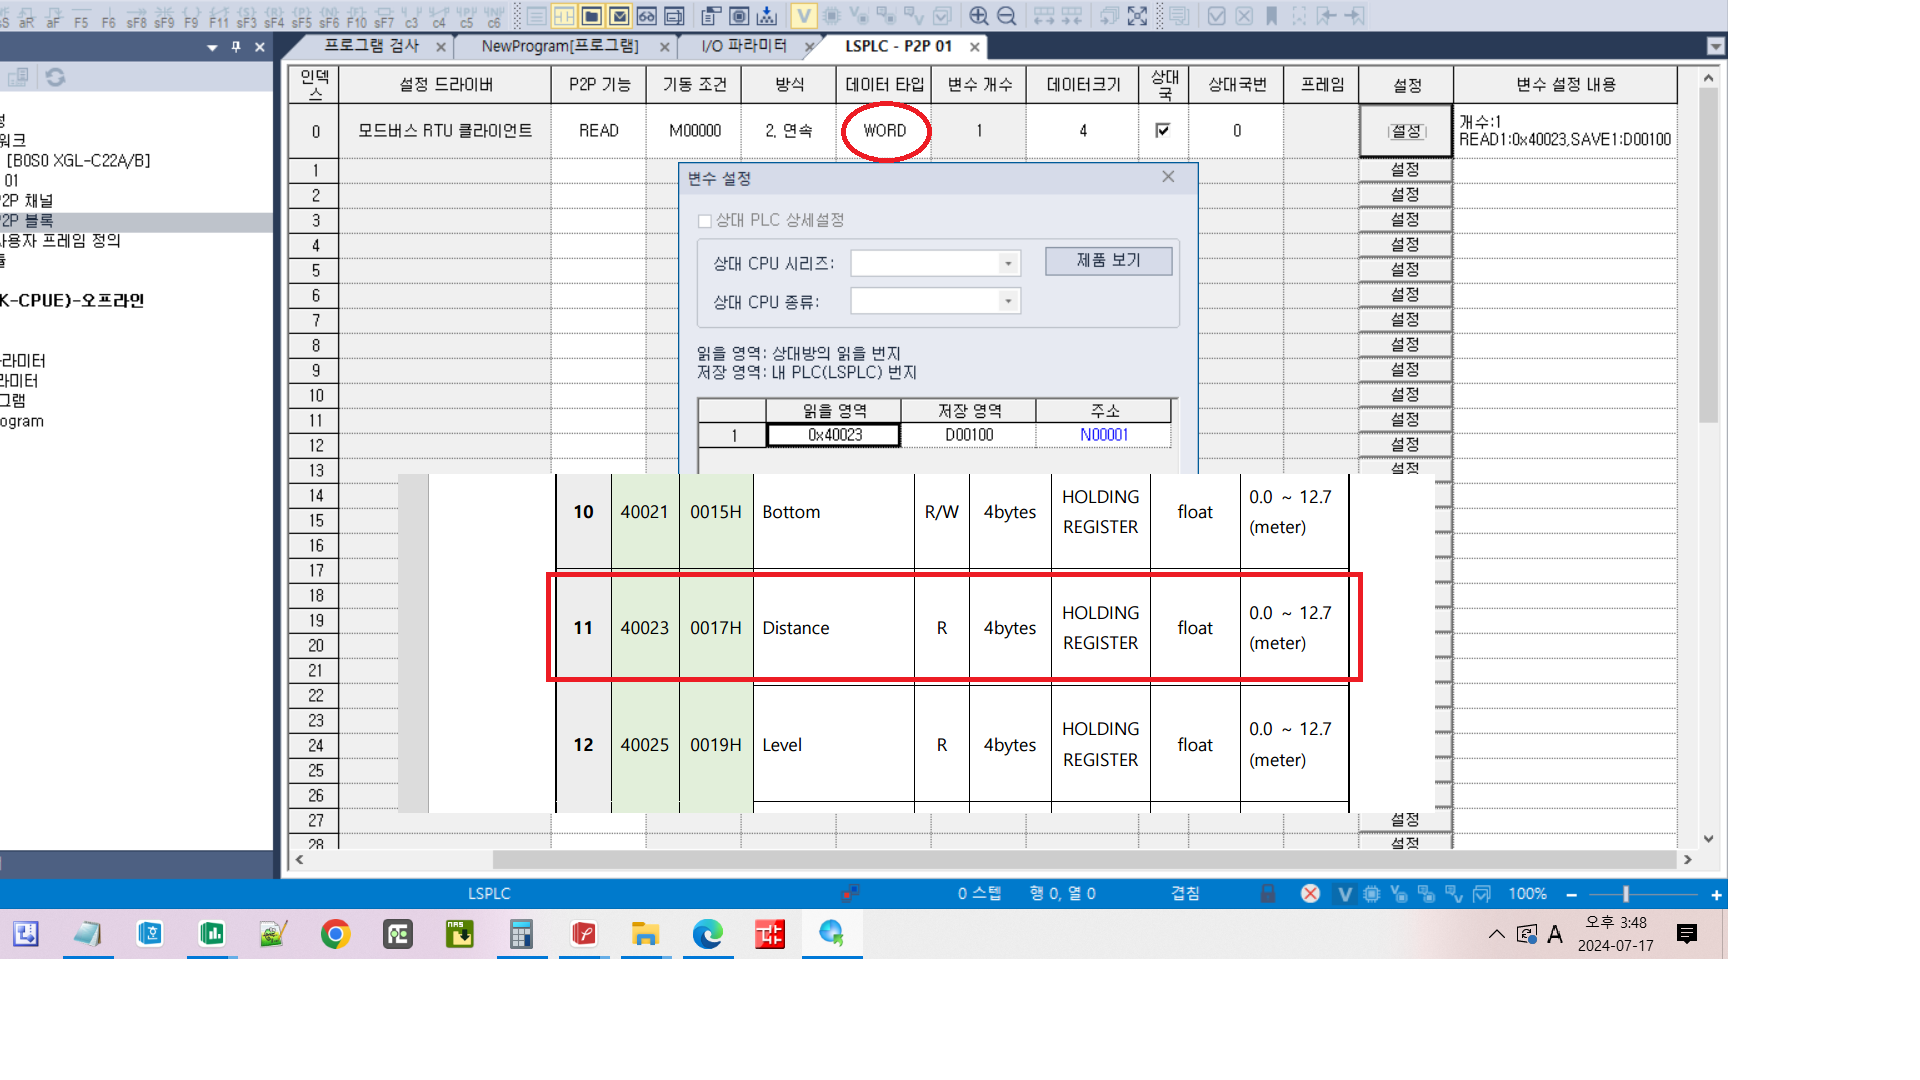This screenshot has height=1080, width=1920.
Task: Enable the 상대 PLC 상세설정 checkbox
Action: (x=705, y=220)
